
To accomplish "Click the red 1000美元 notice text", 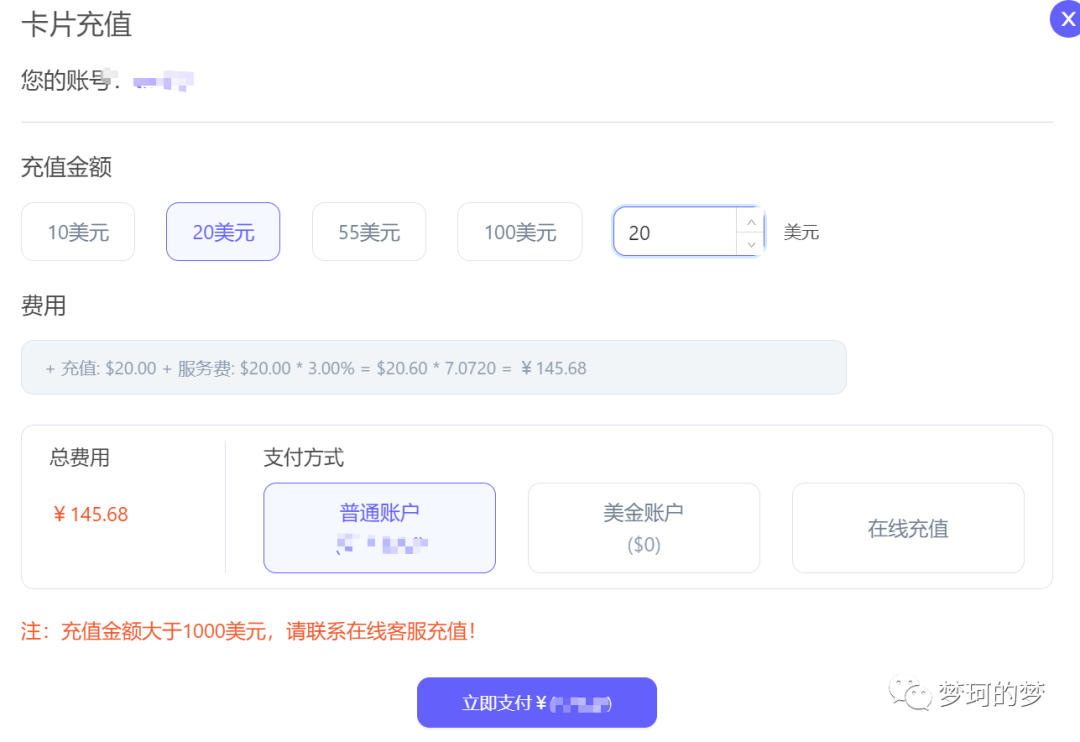I will pos(248,632).
